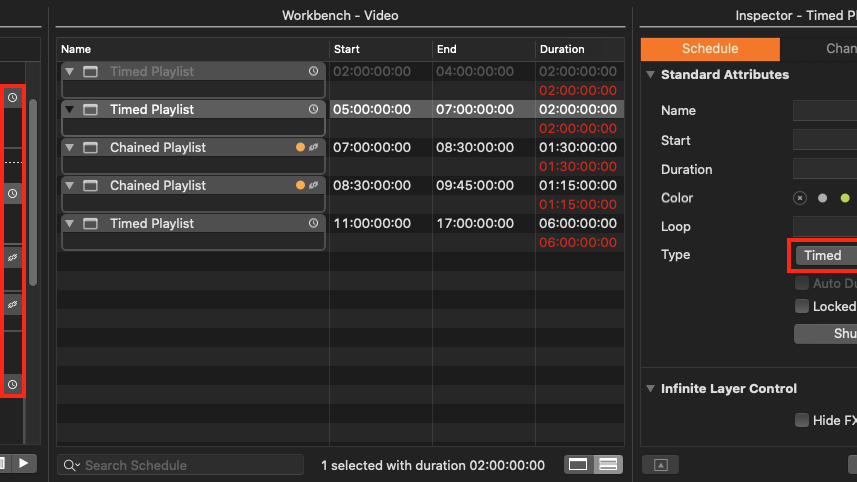This screenshot has width=857, height=482.
Task: Toggle the Hide FX checkbox
Action: pos(802,421)
